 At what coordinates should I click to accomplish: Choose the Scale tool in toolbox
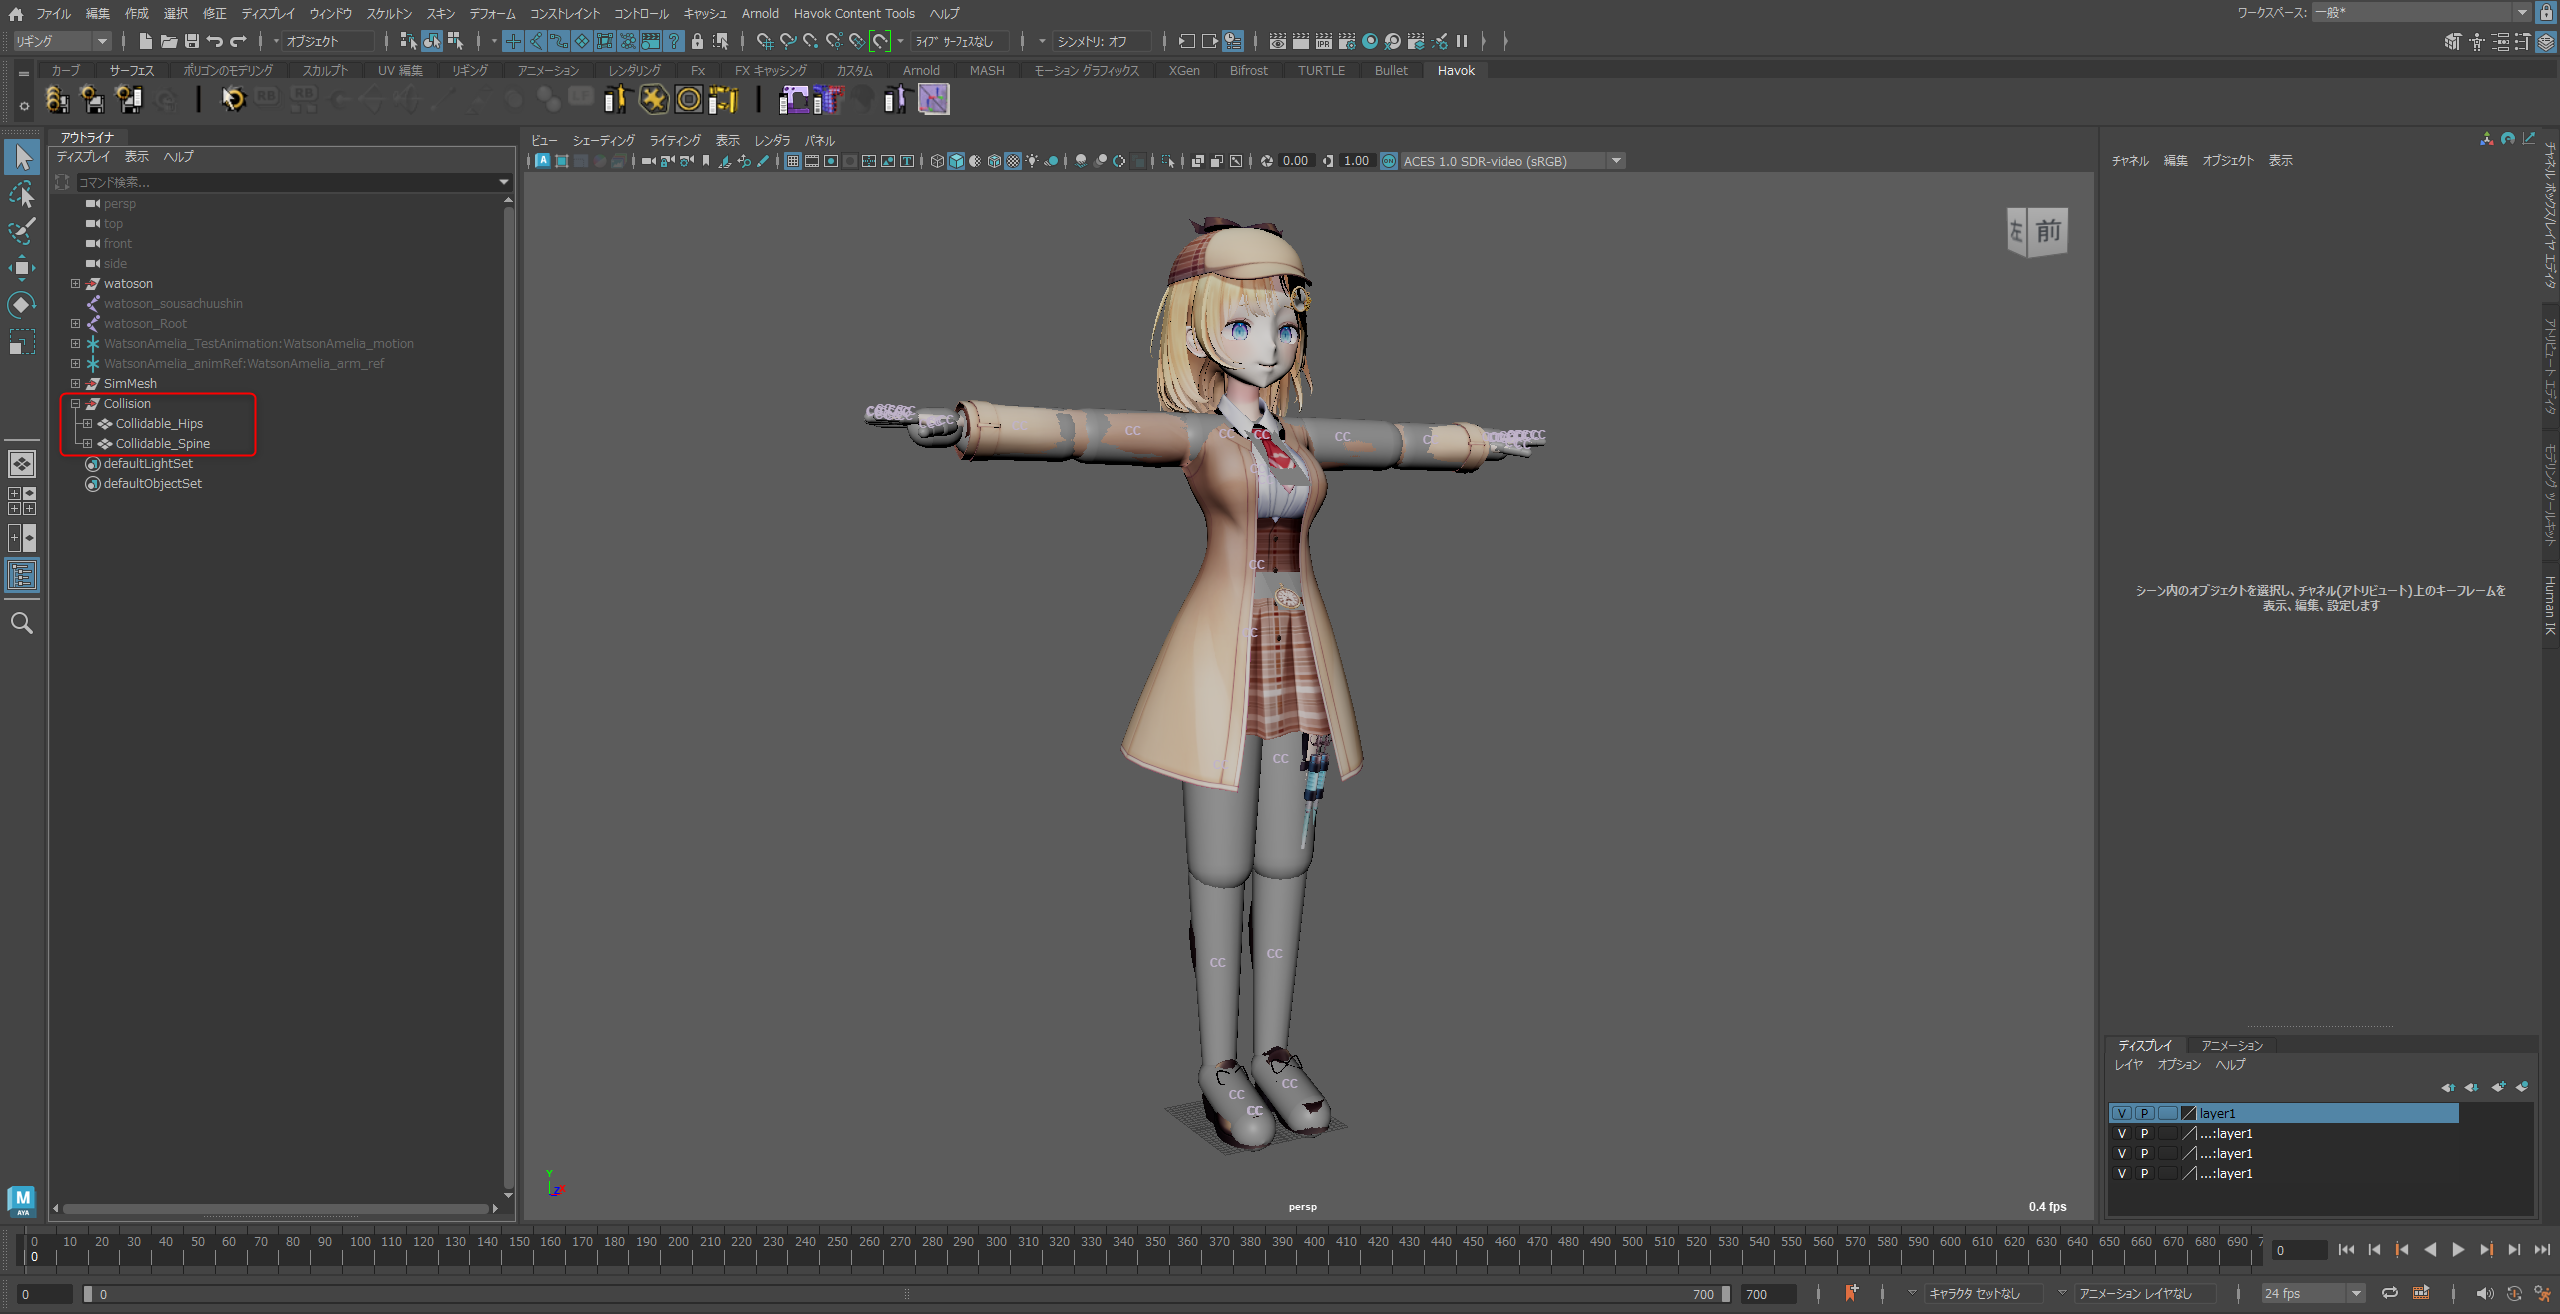click(22, 341)
